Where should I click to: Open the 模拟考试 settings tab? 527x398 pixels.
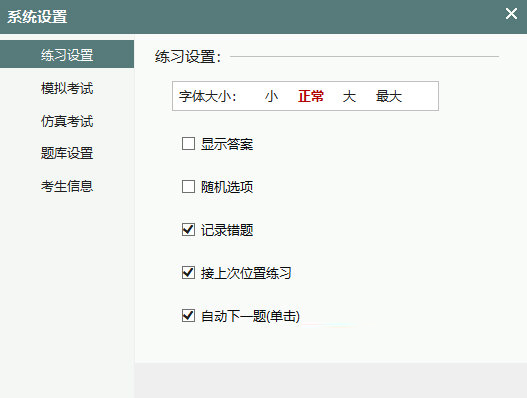67,88
